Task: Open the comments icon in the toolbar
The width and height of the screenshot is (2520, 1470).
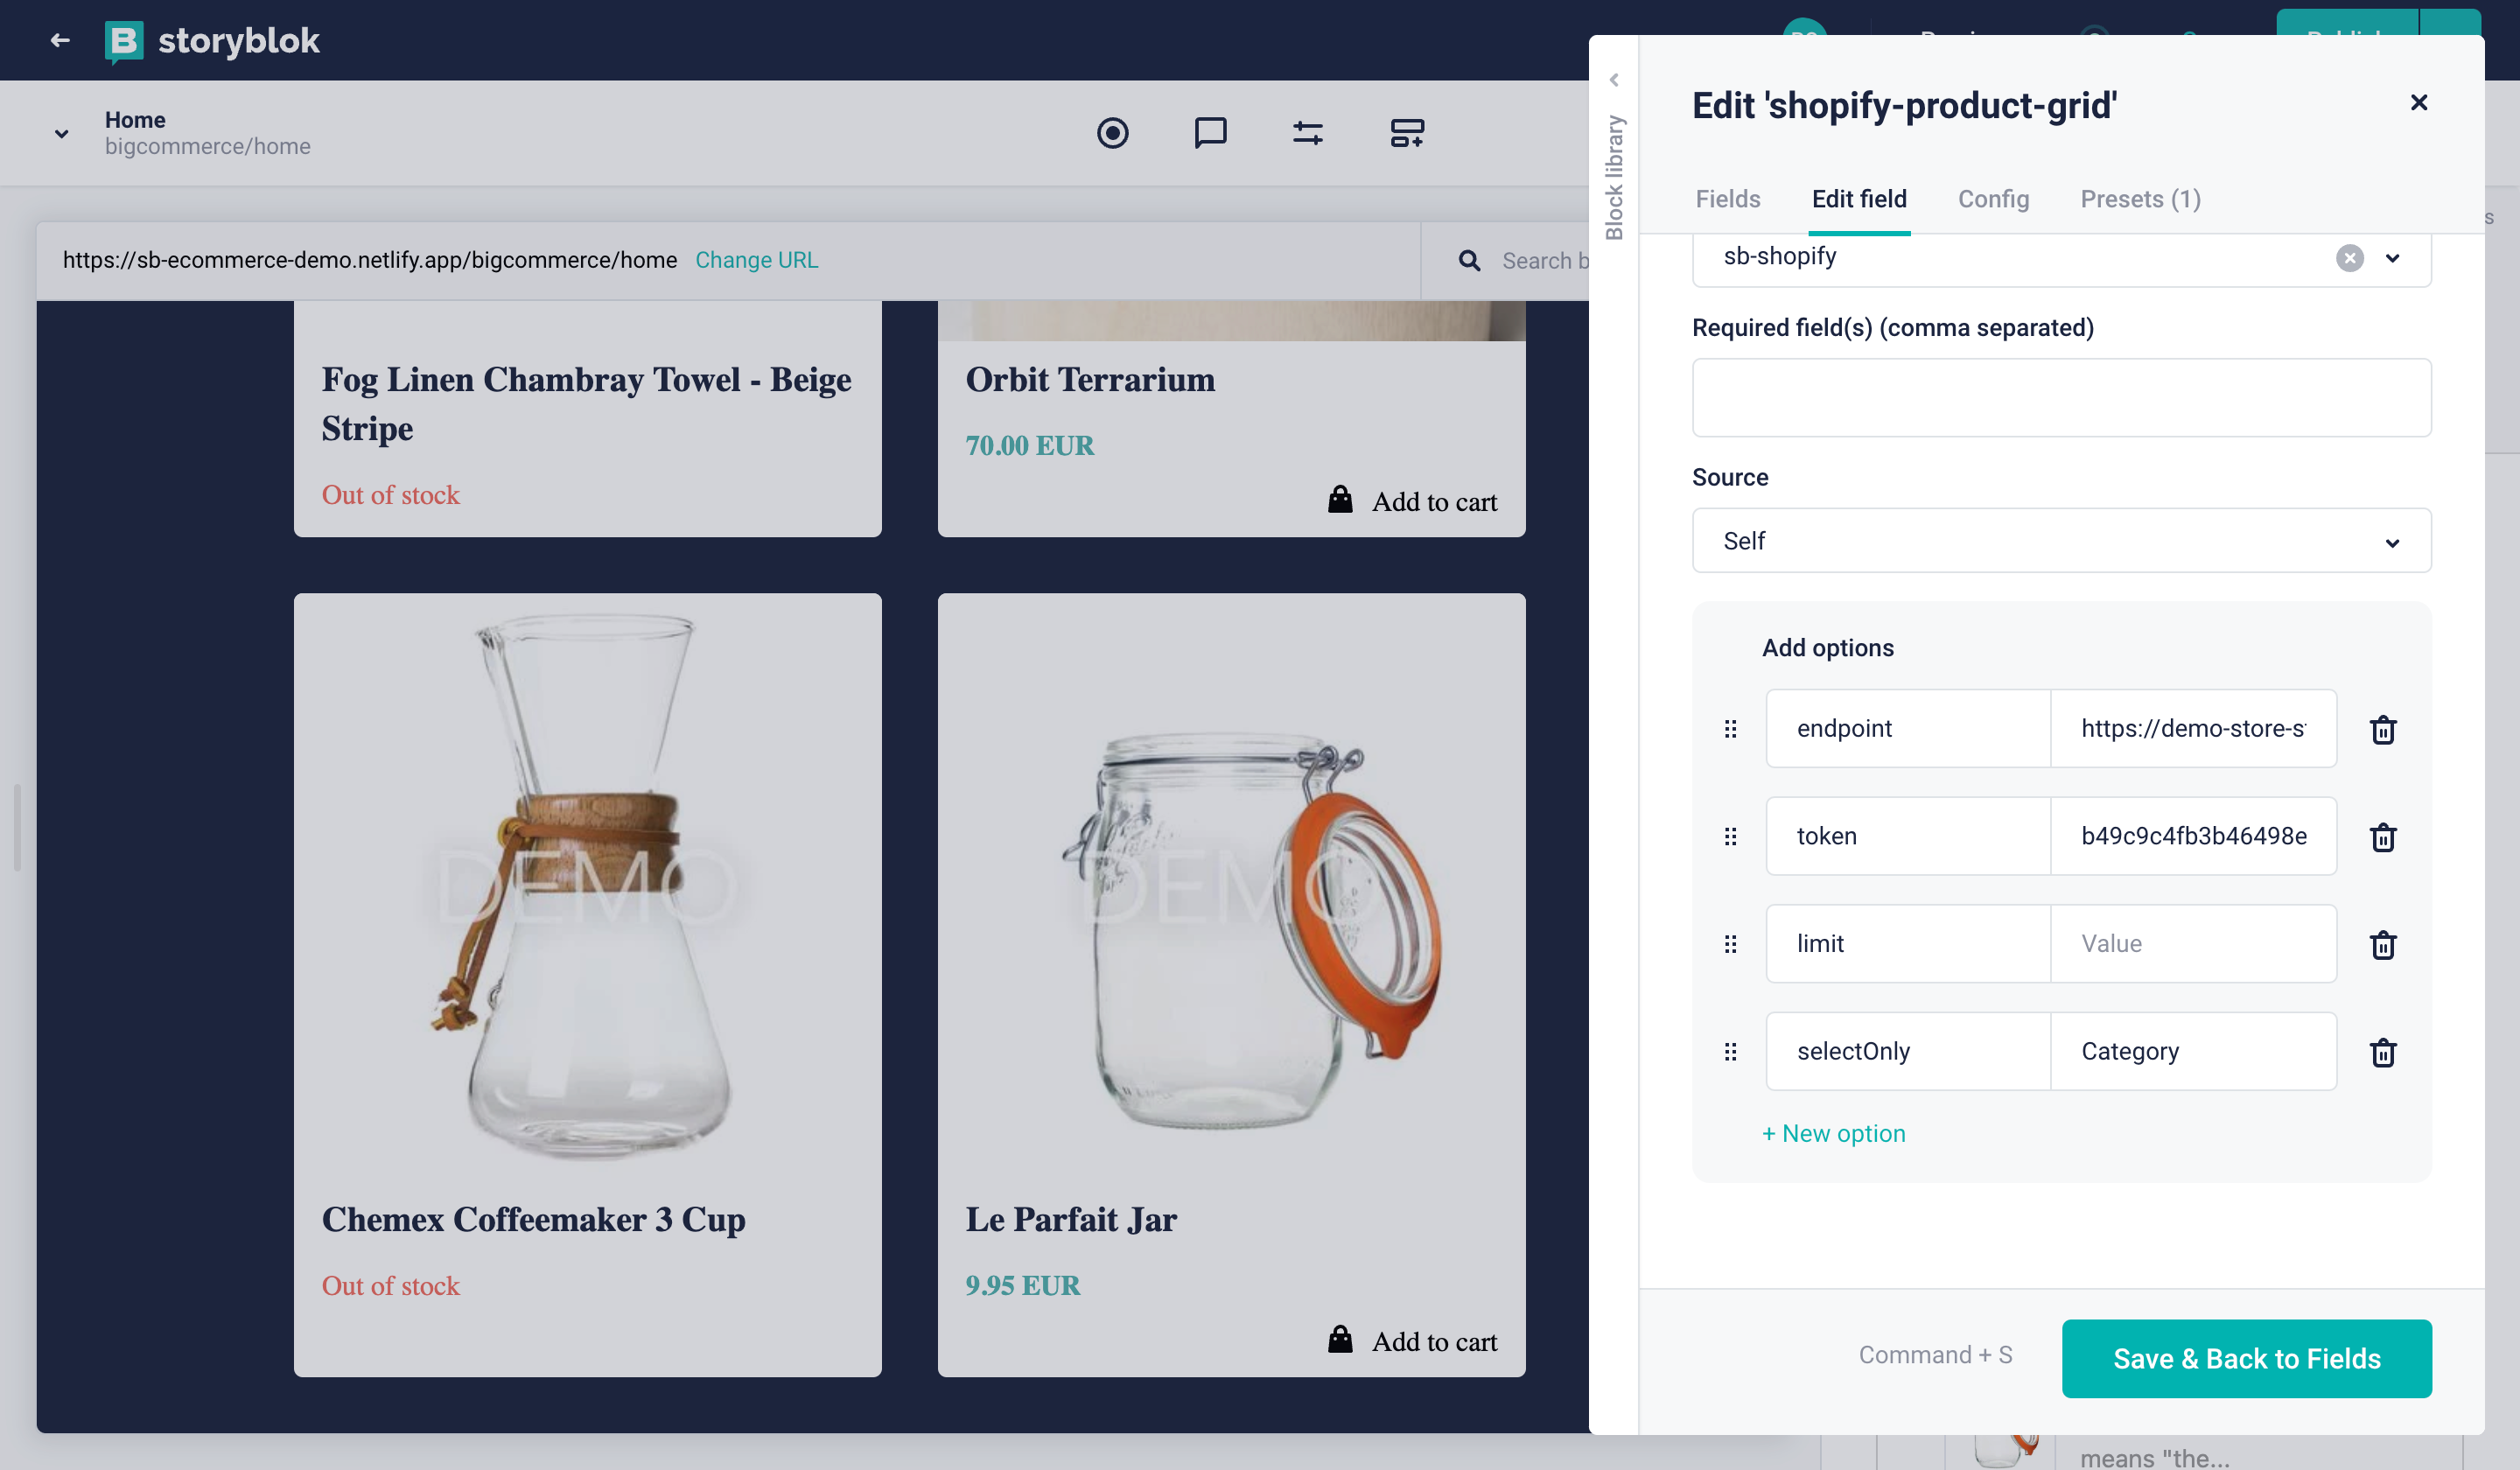Action: [x=1210, y=133]
